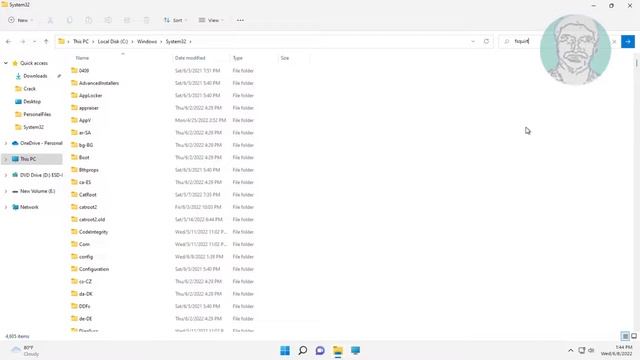Go up one folder level arrow
This screenshot has height=360, width=640.
[x=46, y=42]
